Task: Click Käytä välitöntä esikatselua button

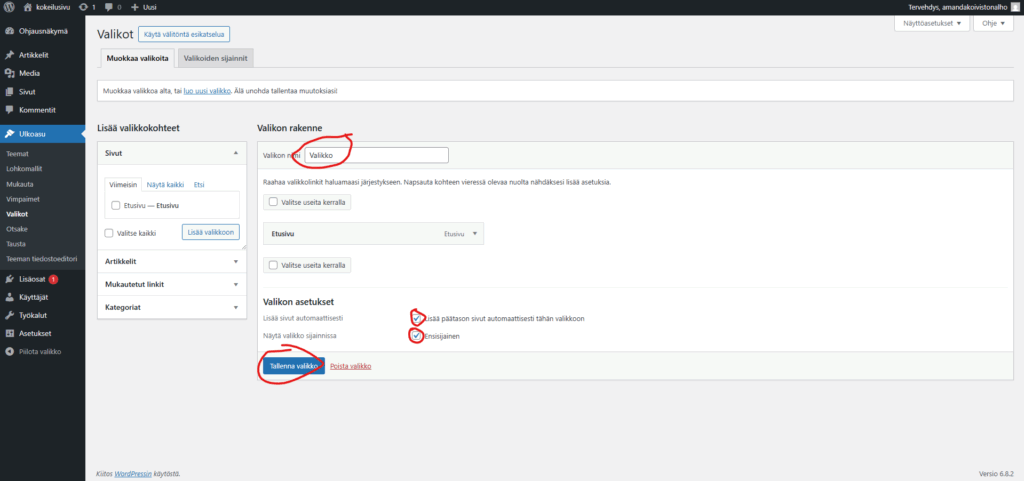Action: pyautogui.click(x=184, y=34)
